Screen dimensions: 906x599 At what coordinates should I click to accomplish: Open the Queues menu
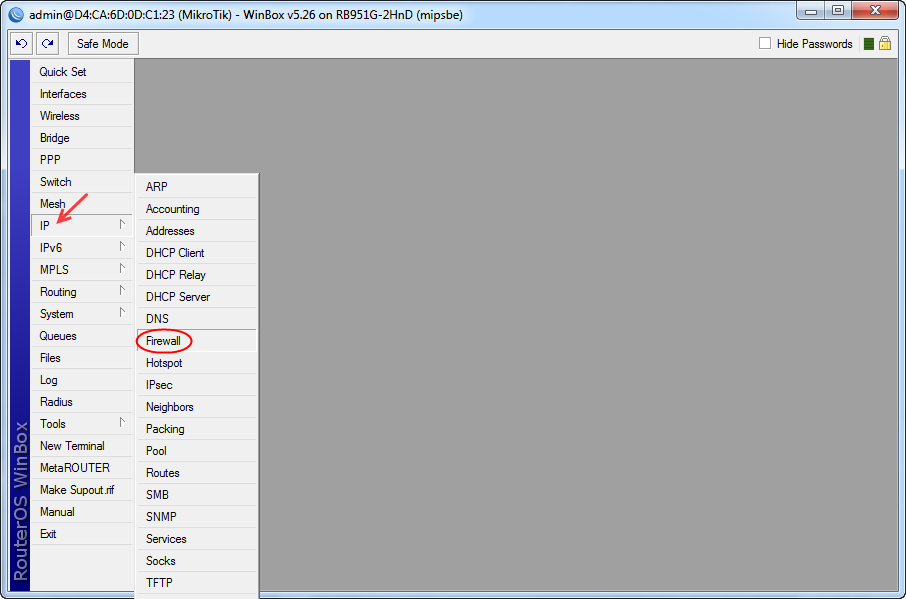[x=81, y=336]
